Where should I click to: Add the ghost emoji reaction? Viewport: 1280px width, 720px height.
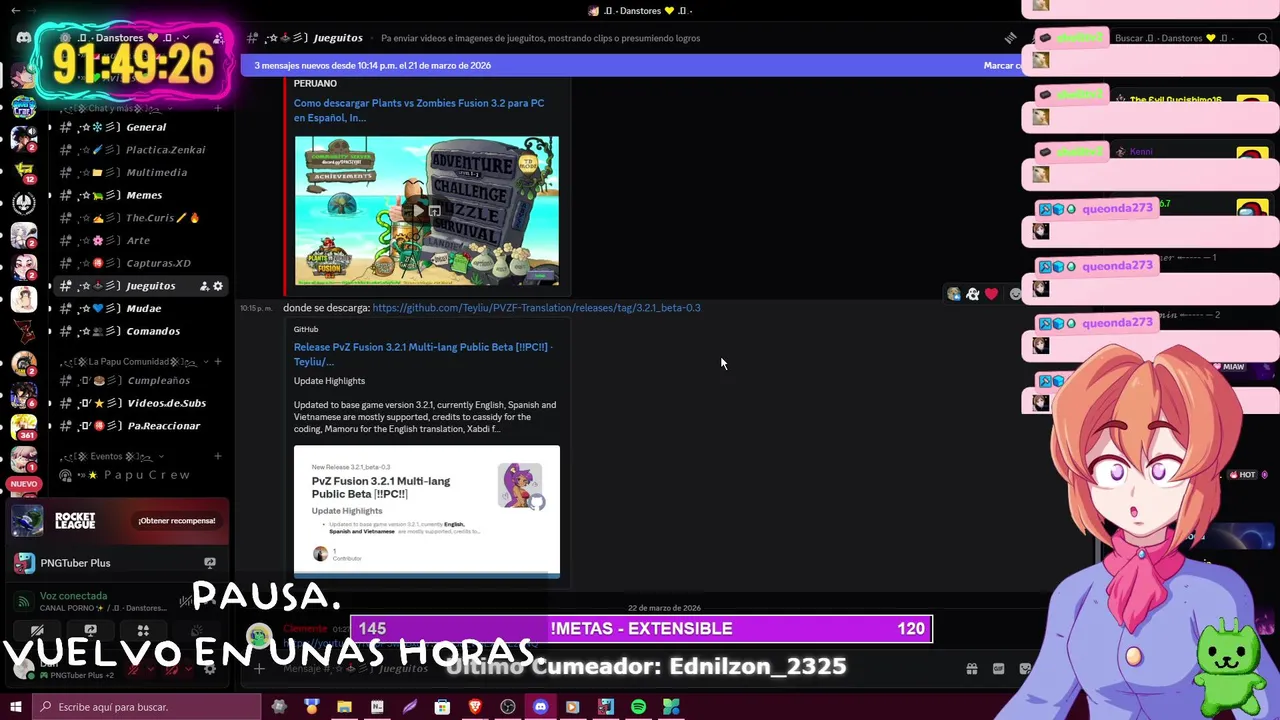click(972, 294)
